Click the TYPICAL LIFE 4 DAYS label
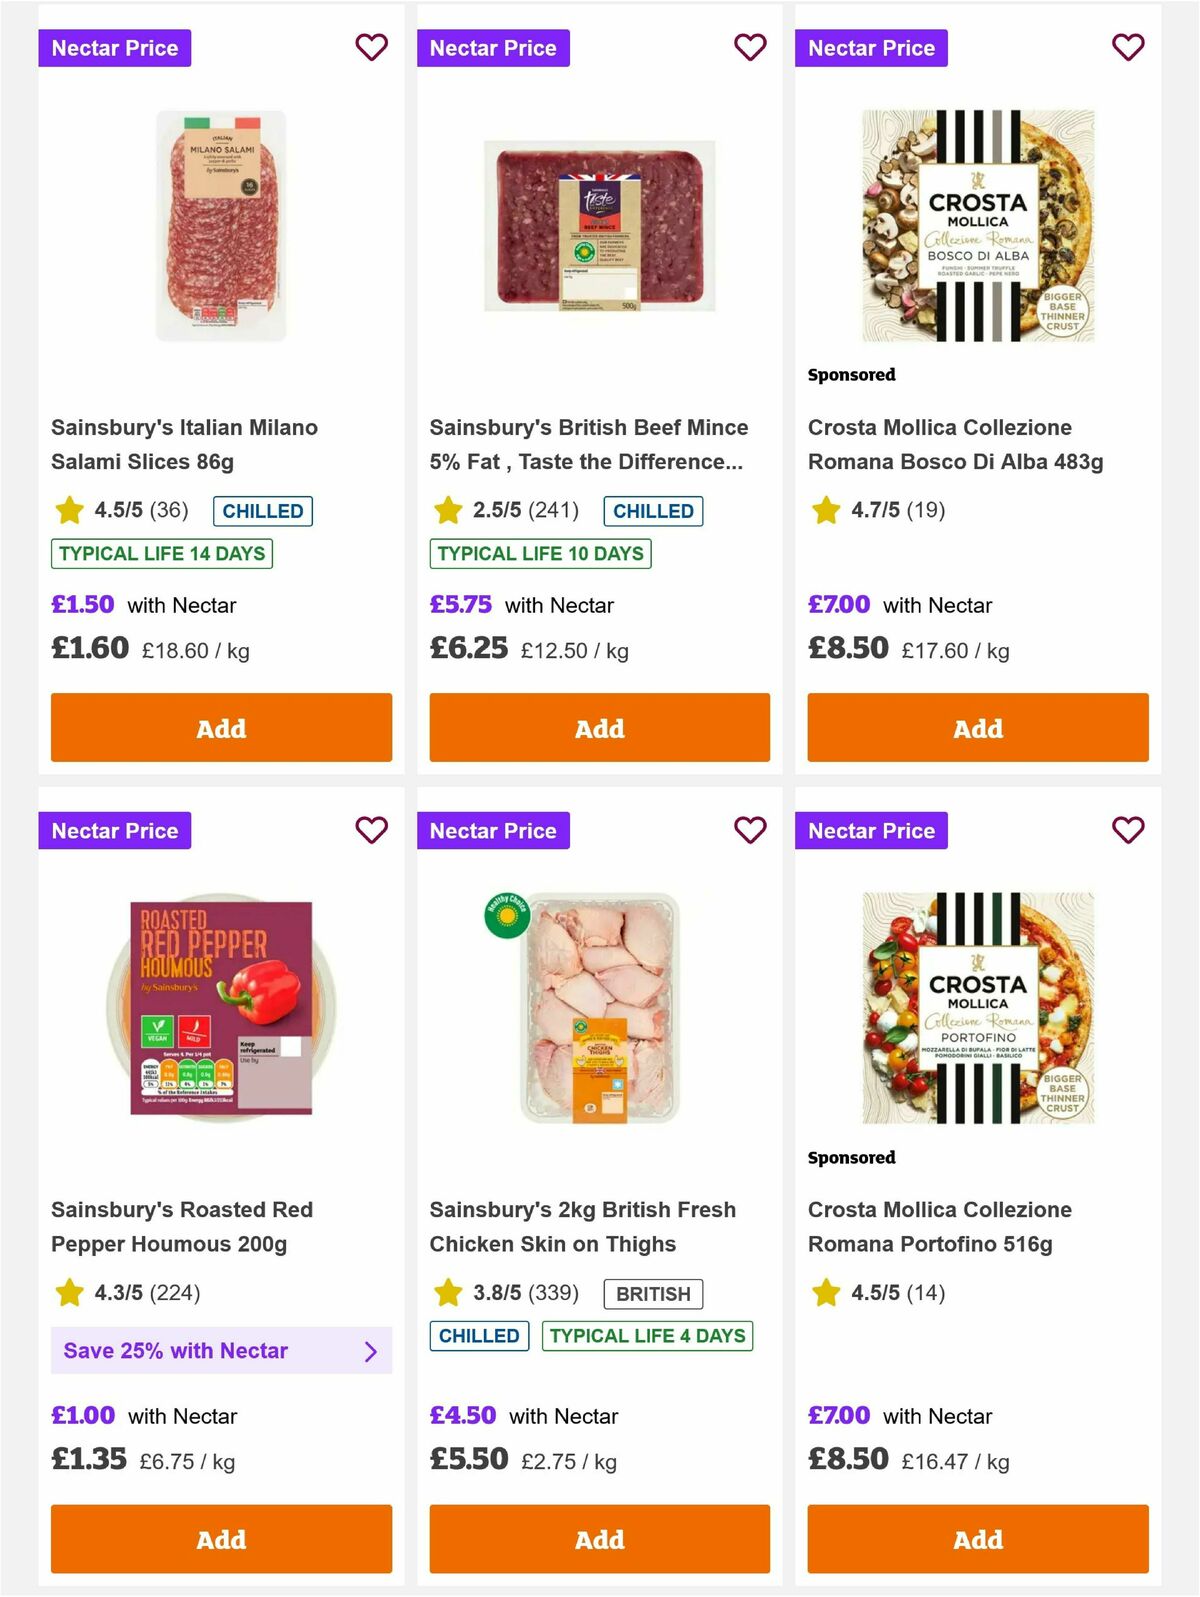 pos(647,1335)
